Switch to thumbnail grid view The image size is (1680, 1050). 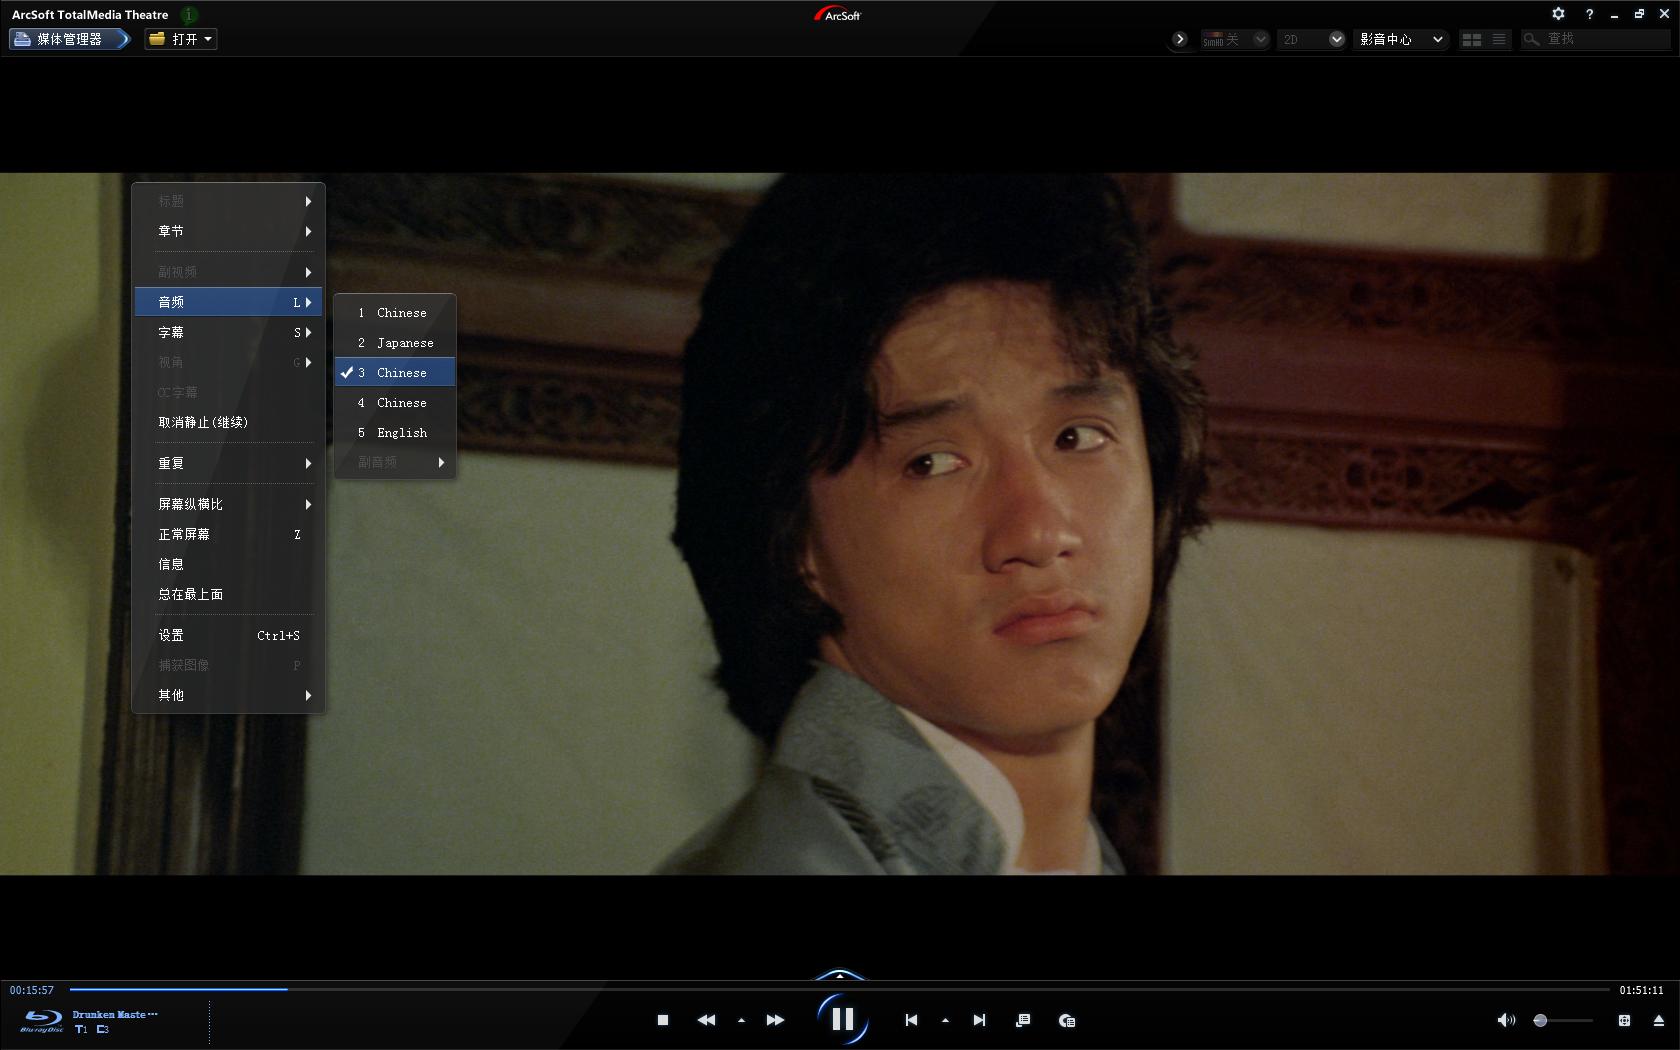coord(1471,39)
